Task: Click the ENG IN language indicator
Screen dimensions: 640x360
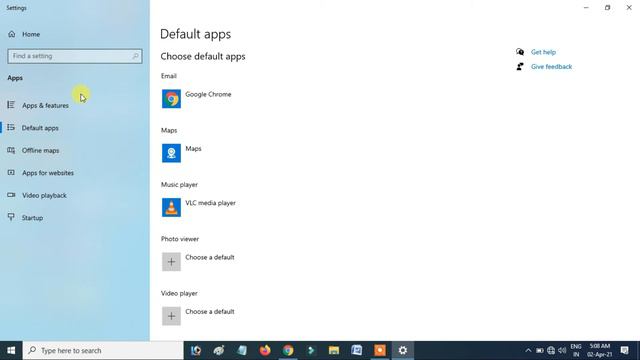Action: point(576,350)
